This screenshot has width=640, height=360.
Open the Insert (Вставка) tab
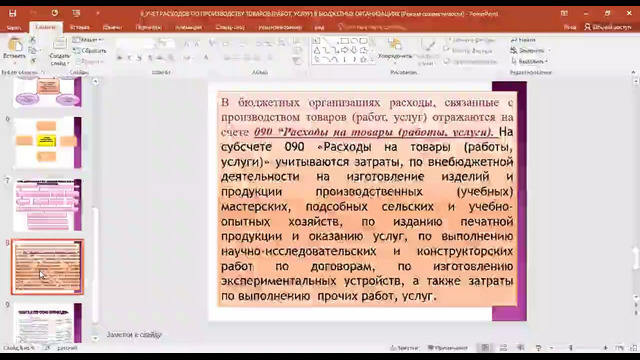point(80,27)
